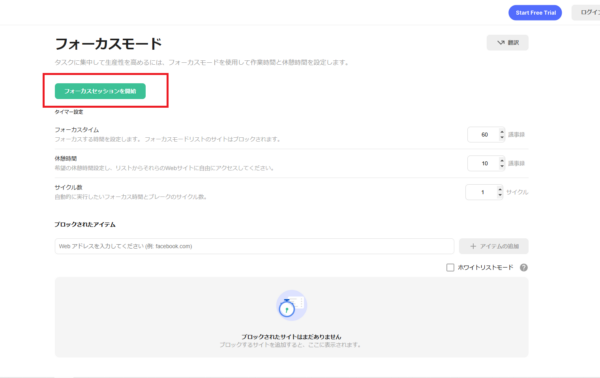Decrease フォーカスタイム with the down arrow
Image resolution: width=600 pixels, height=378 pixels.
coord(502,137)
